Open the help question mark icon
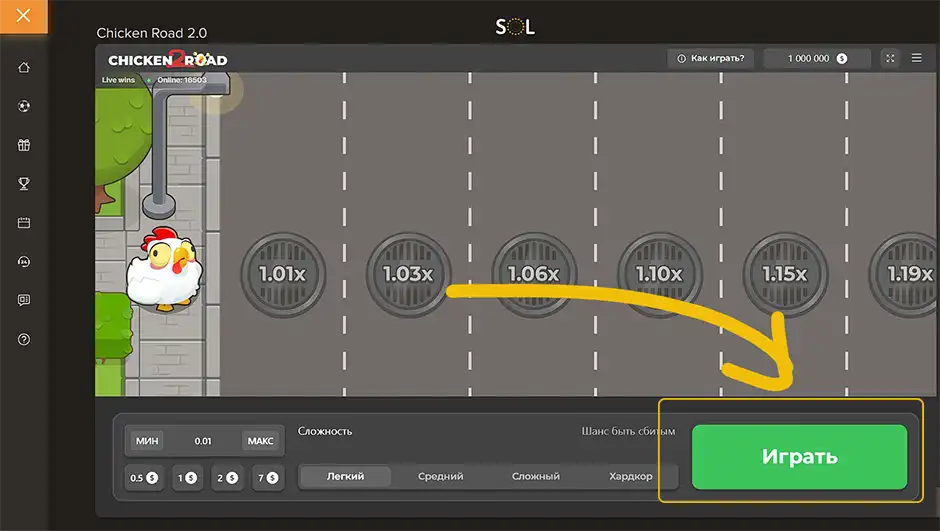This screenshot has width=940, height=531. tap(24, 339)
